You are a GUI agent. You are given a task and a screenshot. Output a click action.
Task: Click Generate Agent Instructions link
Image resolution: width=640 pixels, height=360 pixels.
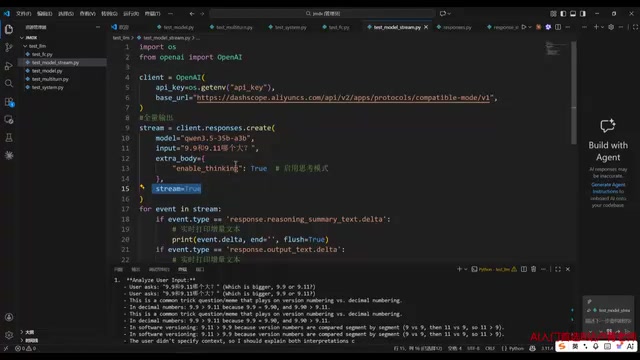coord(608,188)
